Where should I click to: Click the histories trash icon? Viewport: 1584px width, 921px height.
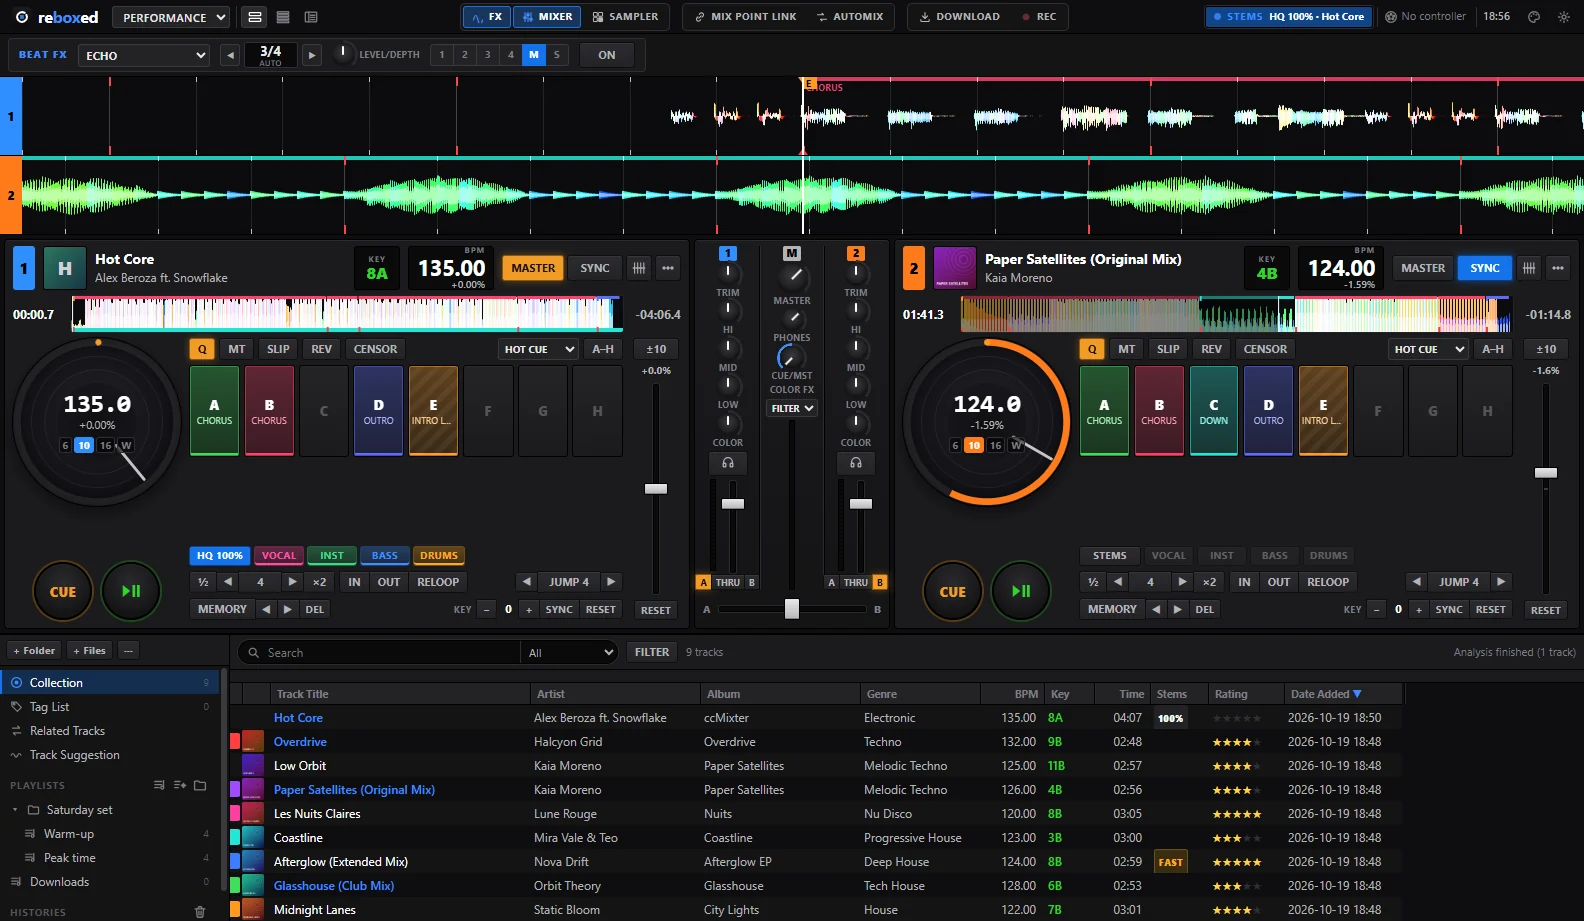(200, 912)
